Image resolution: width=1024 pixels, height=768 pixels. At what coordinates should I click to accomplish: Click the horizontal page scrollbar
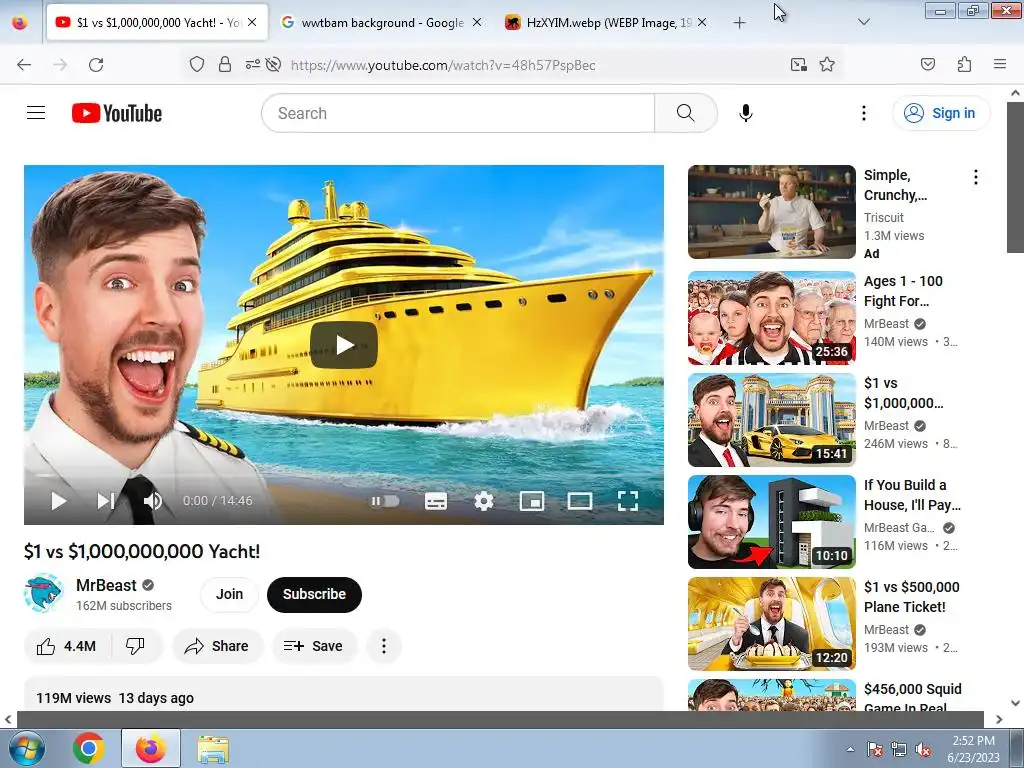[500, 719]
